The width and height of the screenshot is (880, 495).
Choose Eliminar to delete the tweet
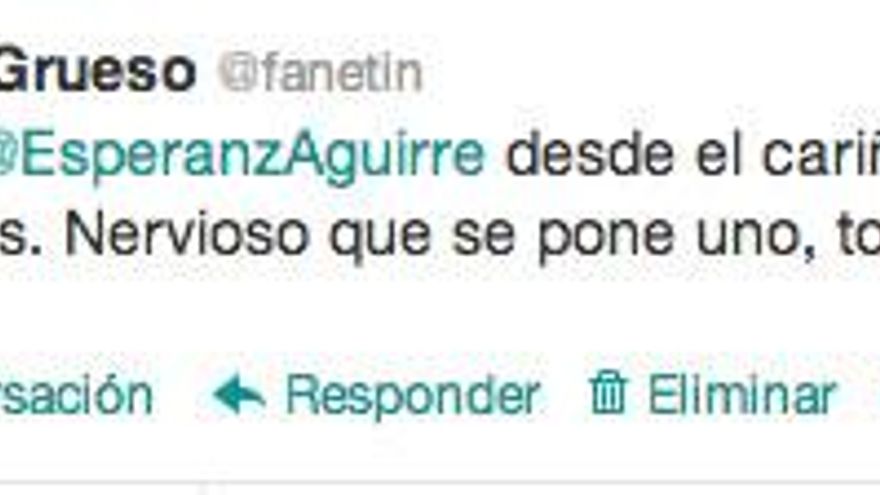pyautogui.click(x=742, y=394)
